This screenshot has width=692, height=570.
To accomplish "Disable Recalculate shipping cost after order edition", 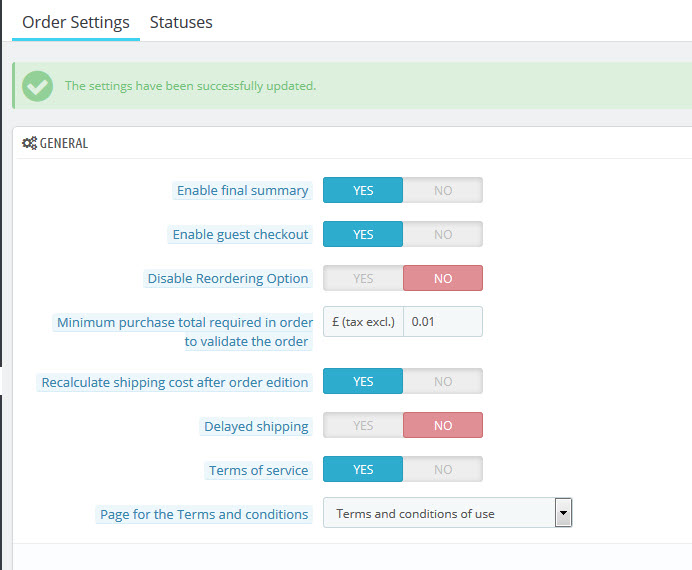I will tap(442, 381).
